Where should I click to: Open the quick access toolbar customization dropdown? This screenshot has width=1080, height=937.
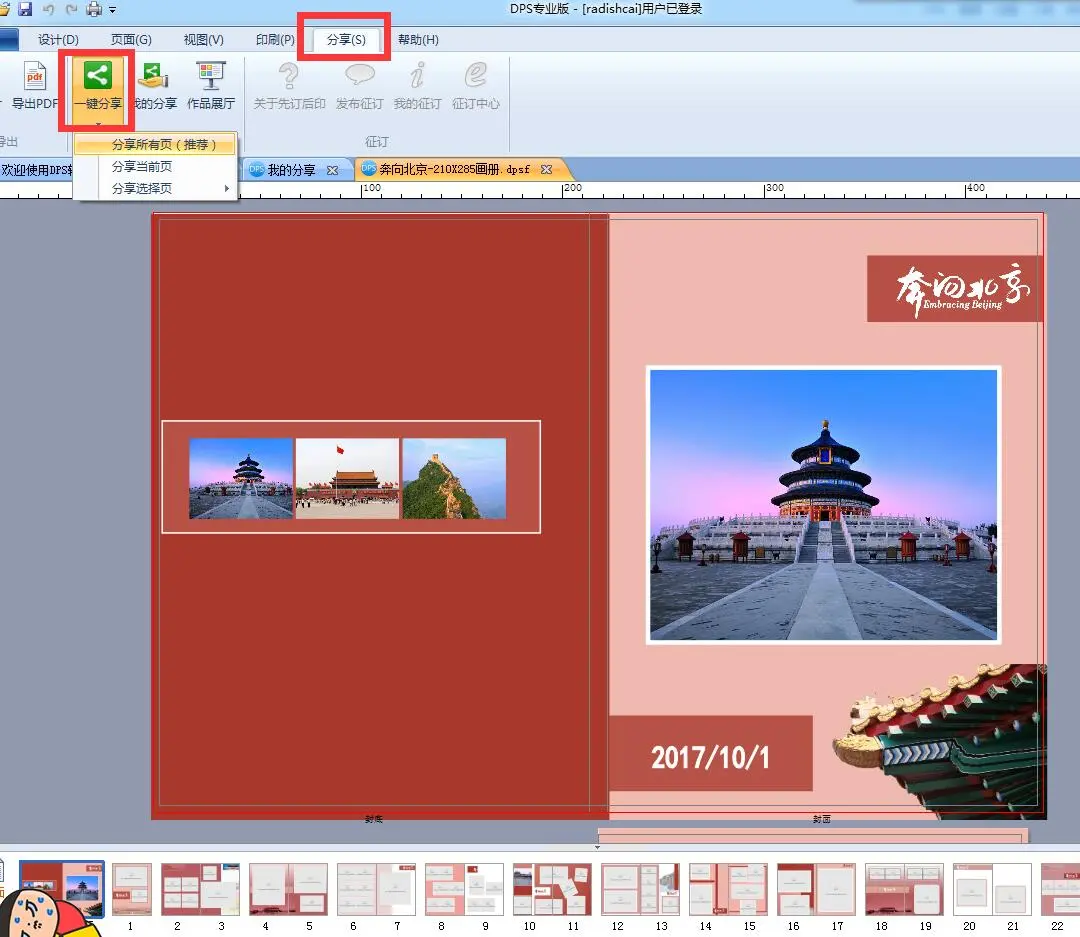click(111, 8)
